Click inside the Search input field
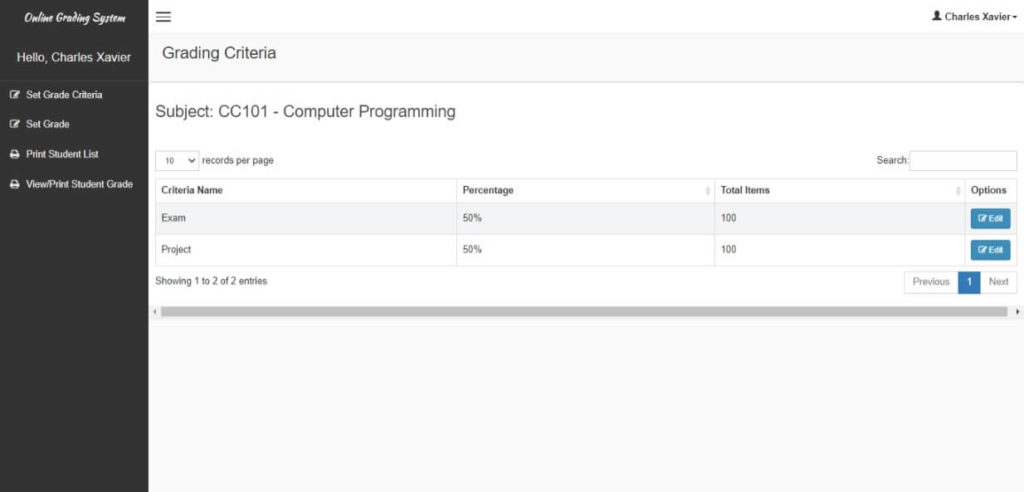This screenshot has width=1024, height=492. [962, 161]
